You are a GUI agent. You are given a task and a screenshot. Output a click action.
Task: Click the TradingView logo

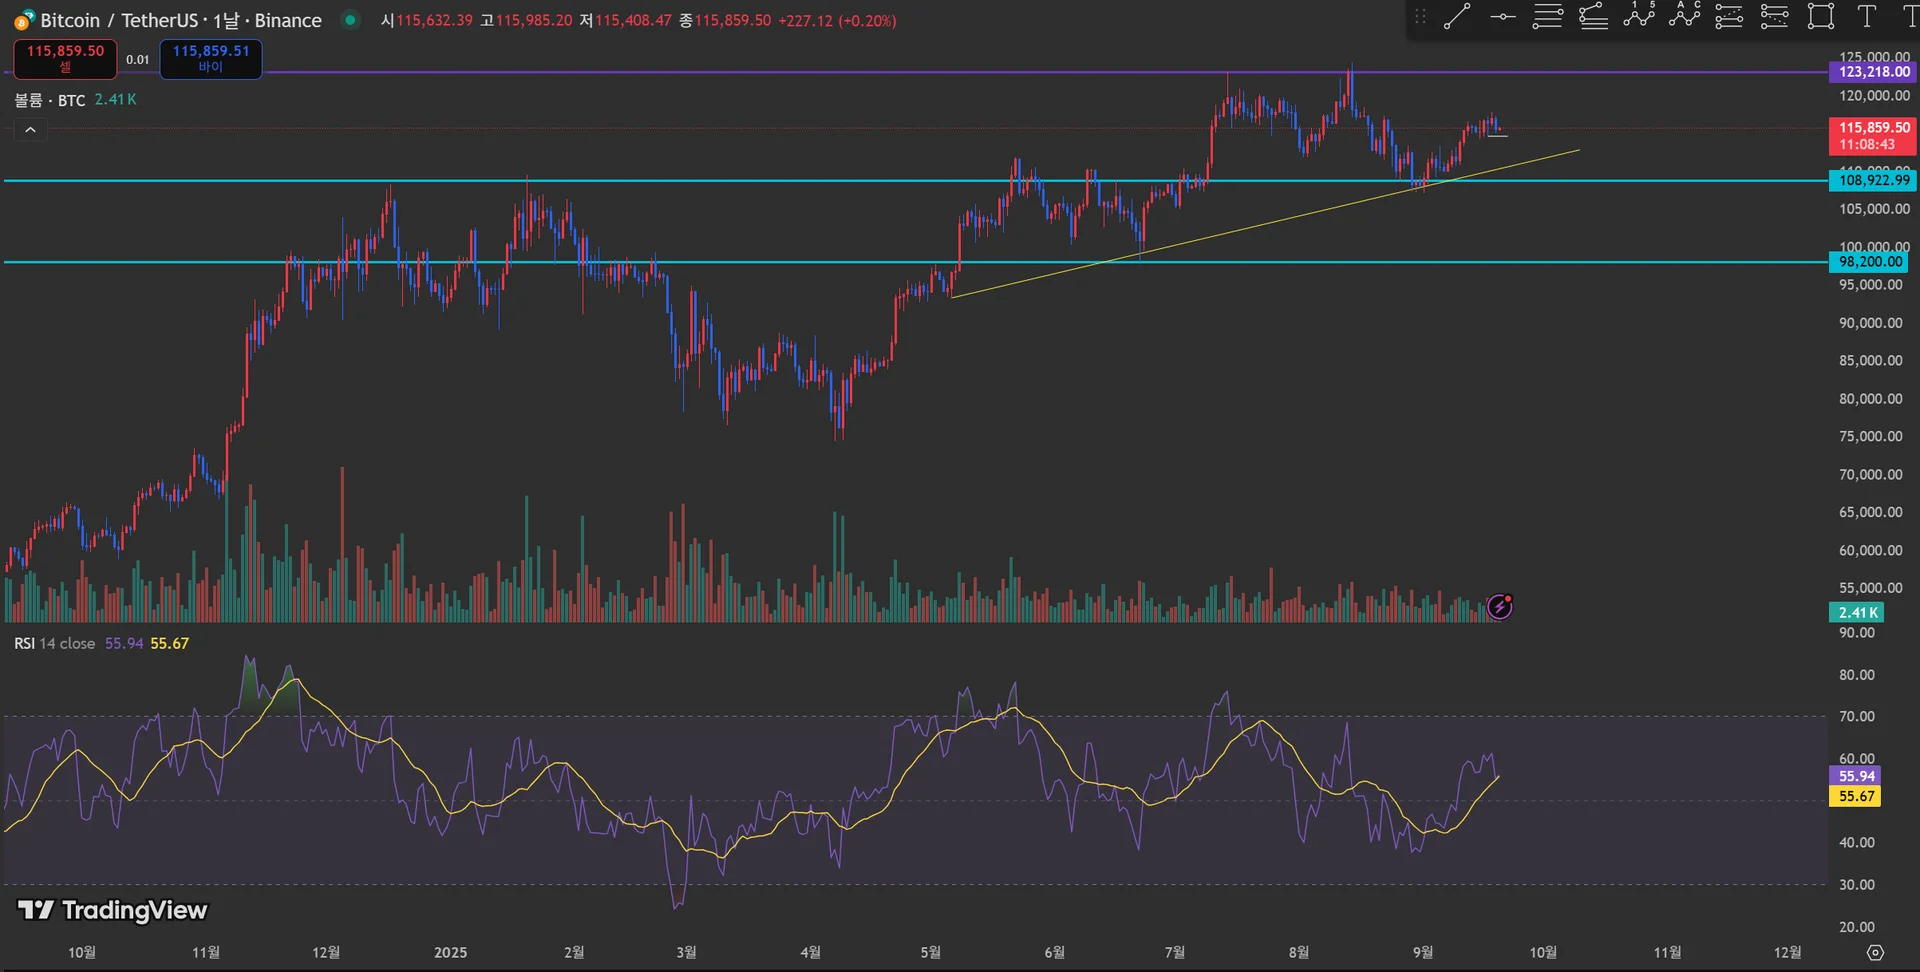[x=113, y=910]
